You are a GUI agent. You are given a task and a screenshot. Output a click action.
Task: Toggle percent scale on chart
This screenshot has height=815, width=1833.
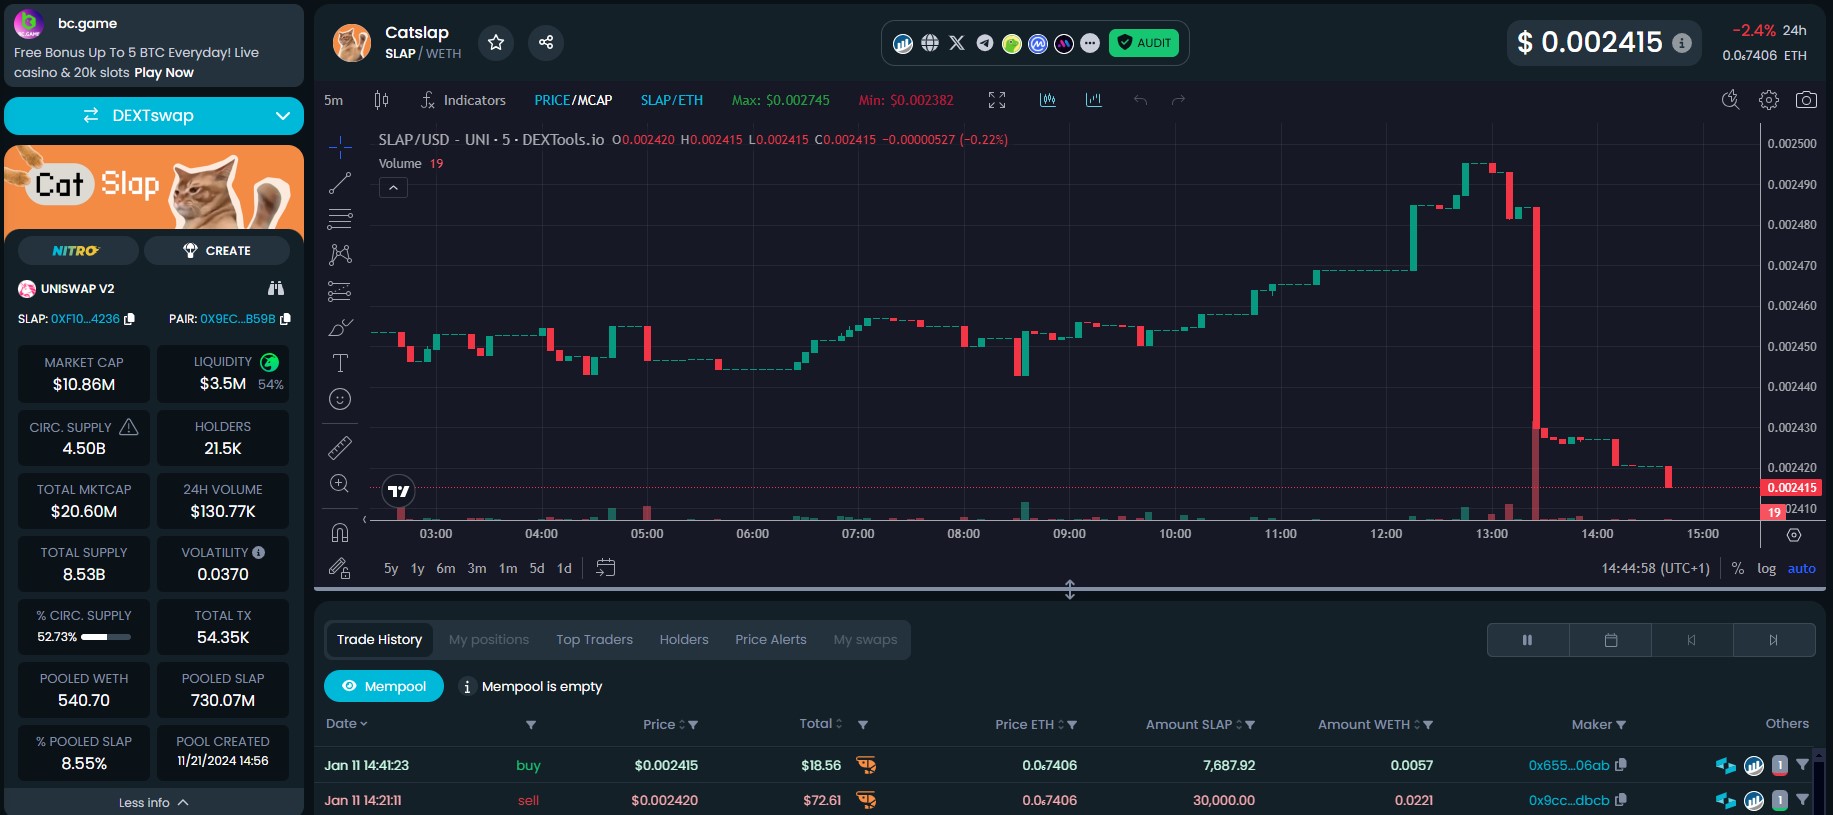pos(1738,568)
